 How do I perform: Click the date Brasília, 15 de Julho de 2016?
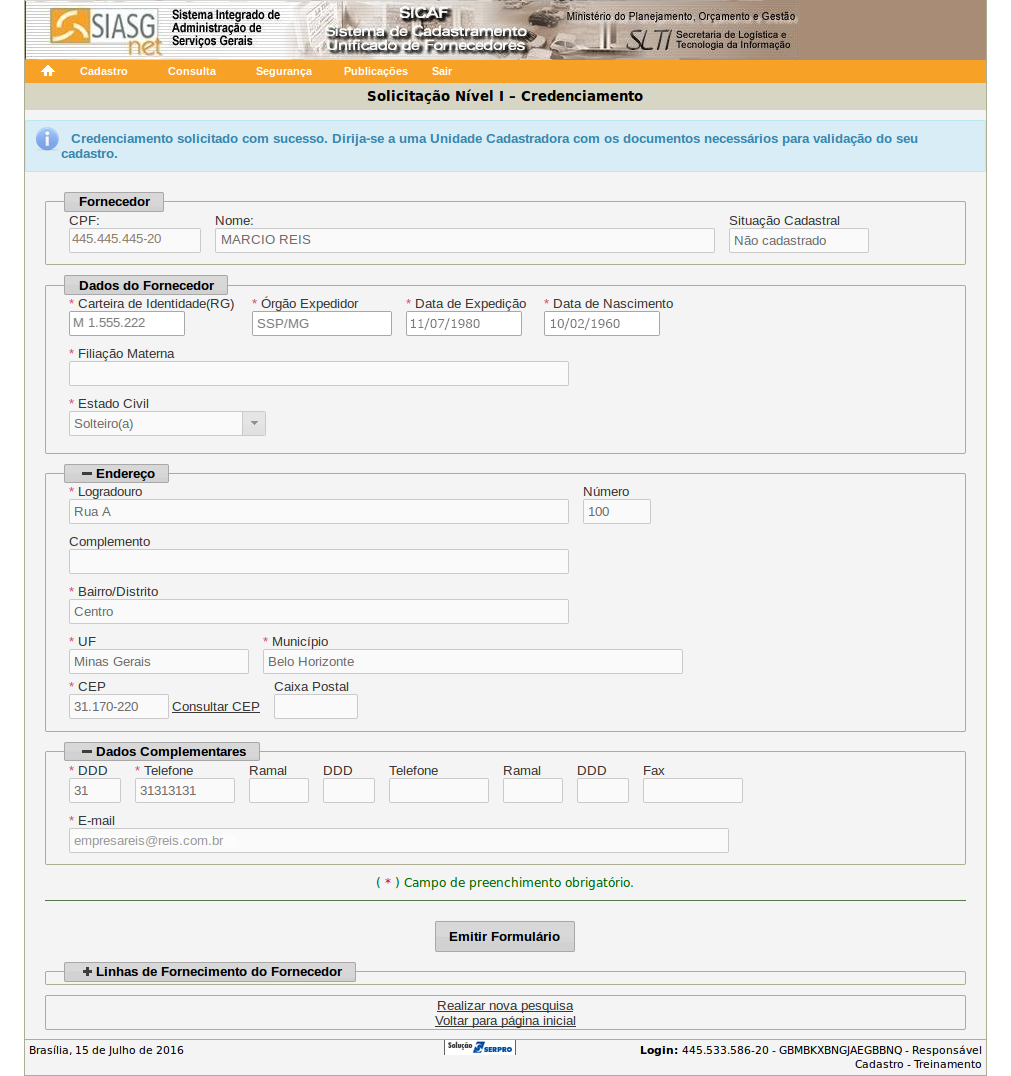(x=106, y=1050)
